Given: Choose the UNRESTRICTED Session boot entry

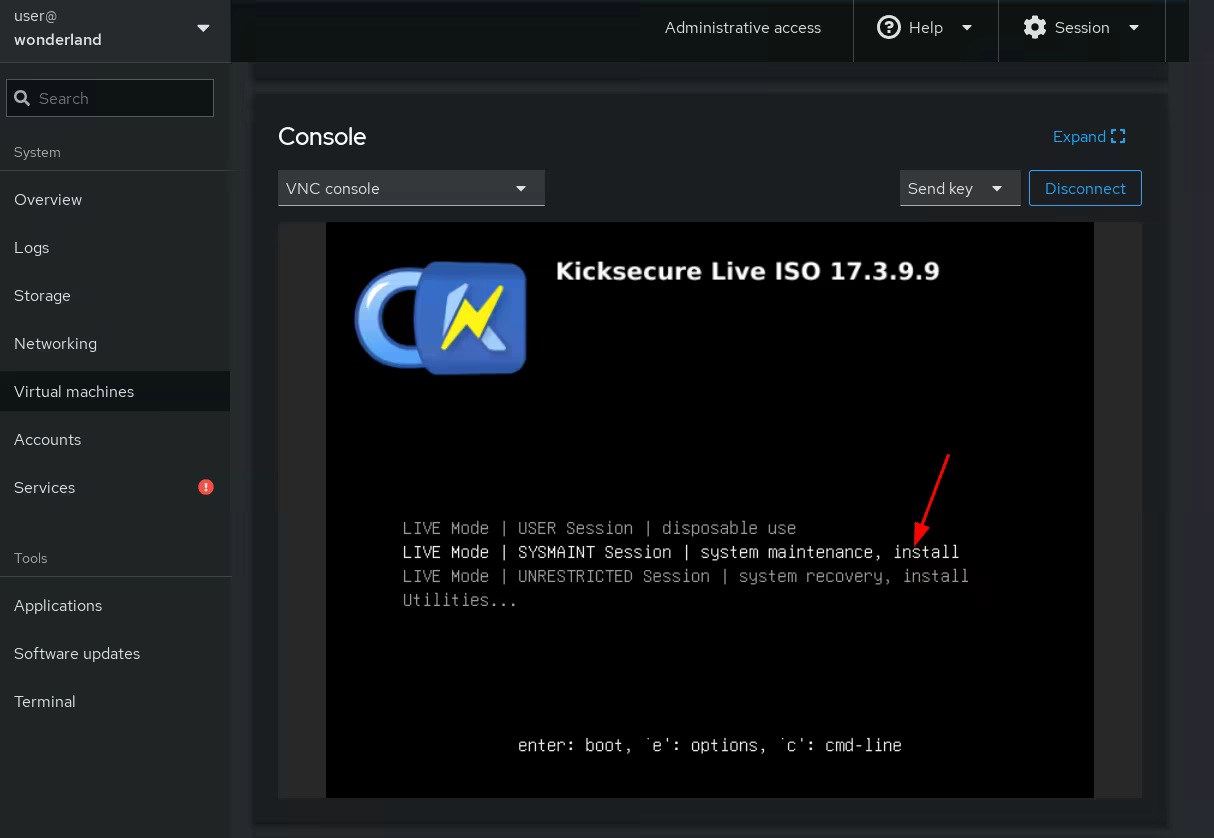Looking at the screenshot, I should coord(685,576).
